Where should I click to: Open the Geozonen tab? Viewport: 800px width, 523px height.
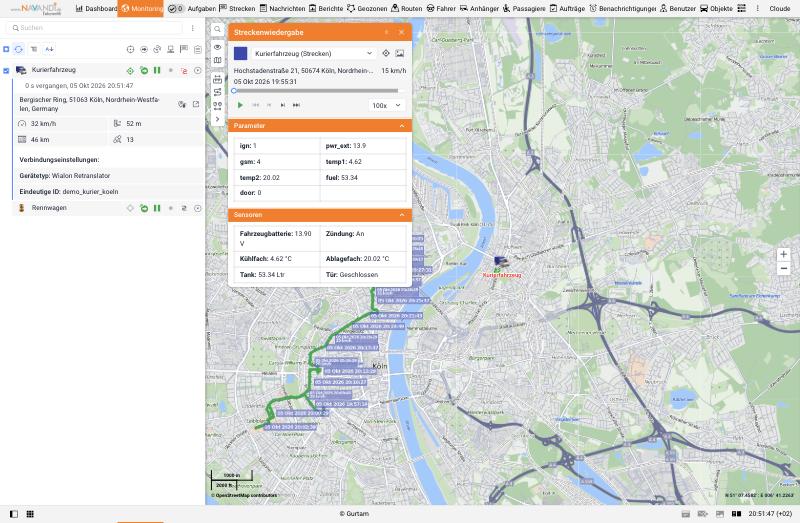click(x=367, y=9)
